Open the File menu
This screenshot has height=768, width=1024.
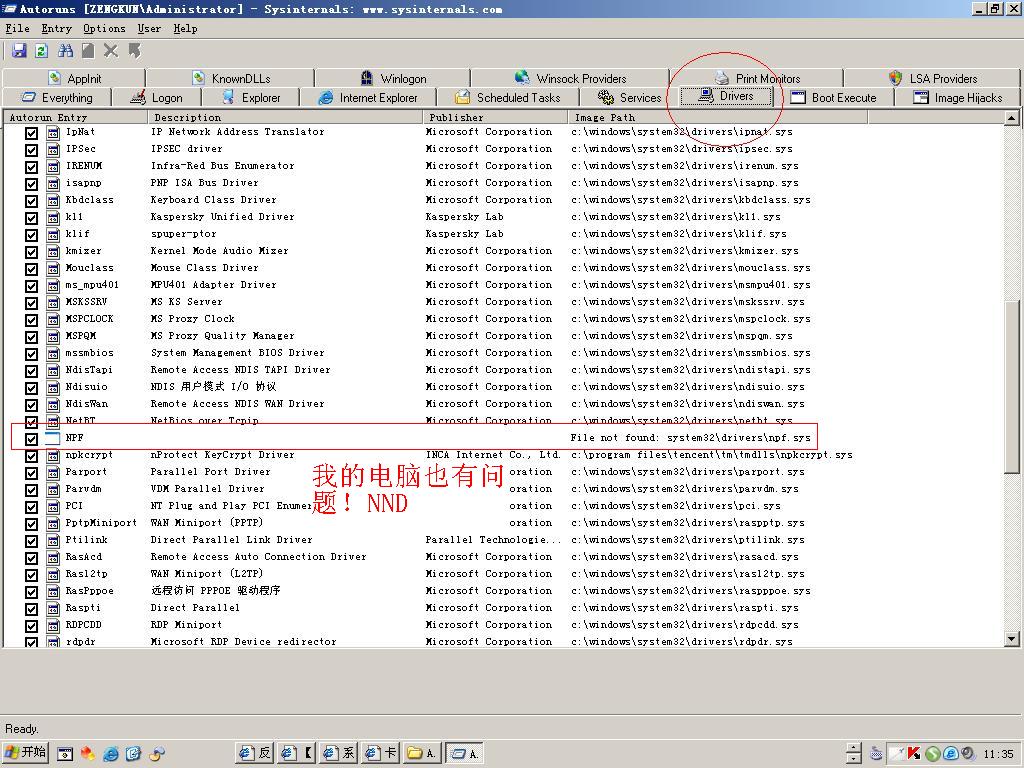coord(18,29)
